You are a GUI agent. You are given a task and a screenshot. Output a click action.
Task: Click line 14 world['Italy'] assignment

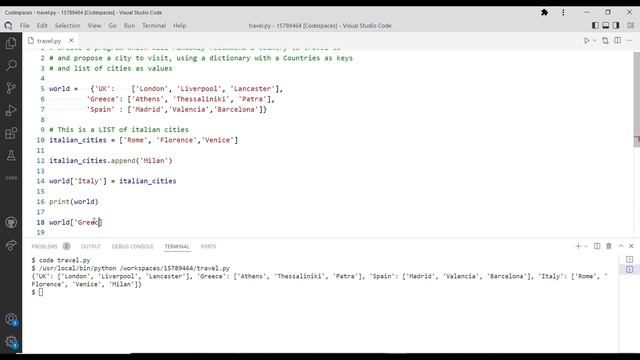coord(113,181)
